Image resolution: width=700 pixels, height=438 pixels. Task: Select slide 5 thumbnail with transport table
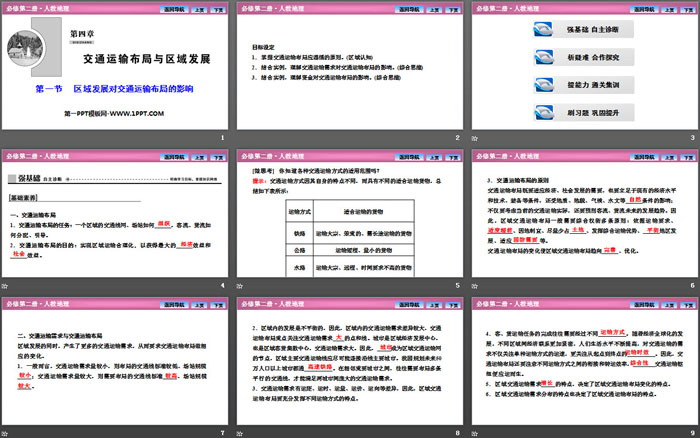[349, 220]
